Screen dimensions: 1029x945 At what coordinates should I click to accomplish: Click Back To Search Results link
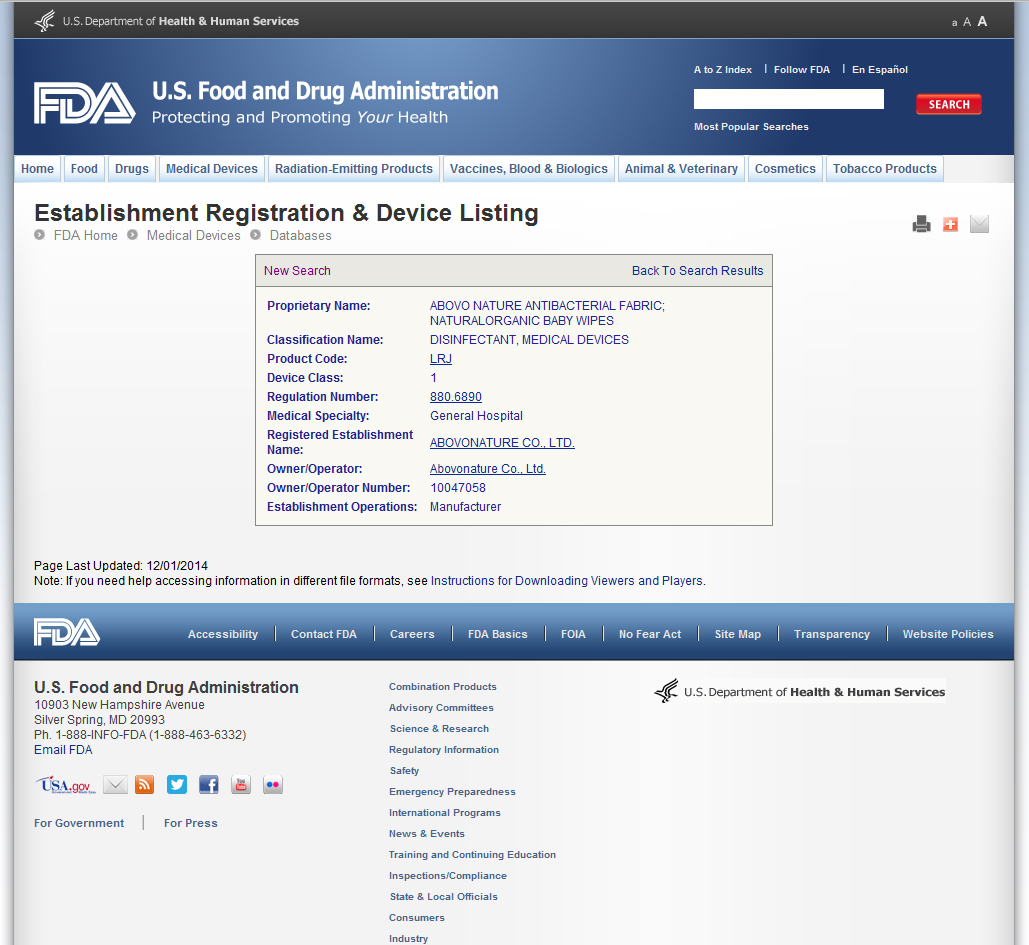(697, 271)
